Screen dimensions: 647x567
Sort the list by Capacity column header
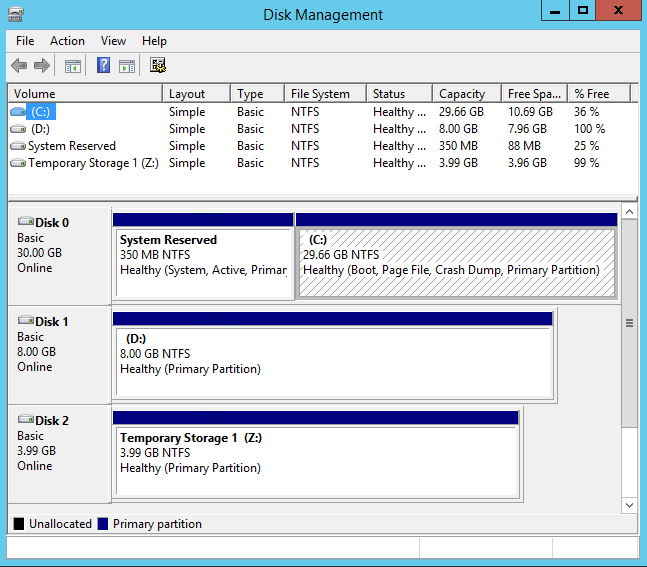(462, 94)
